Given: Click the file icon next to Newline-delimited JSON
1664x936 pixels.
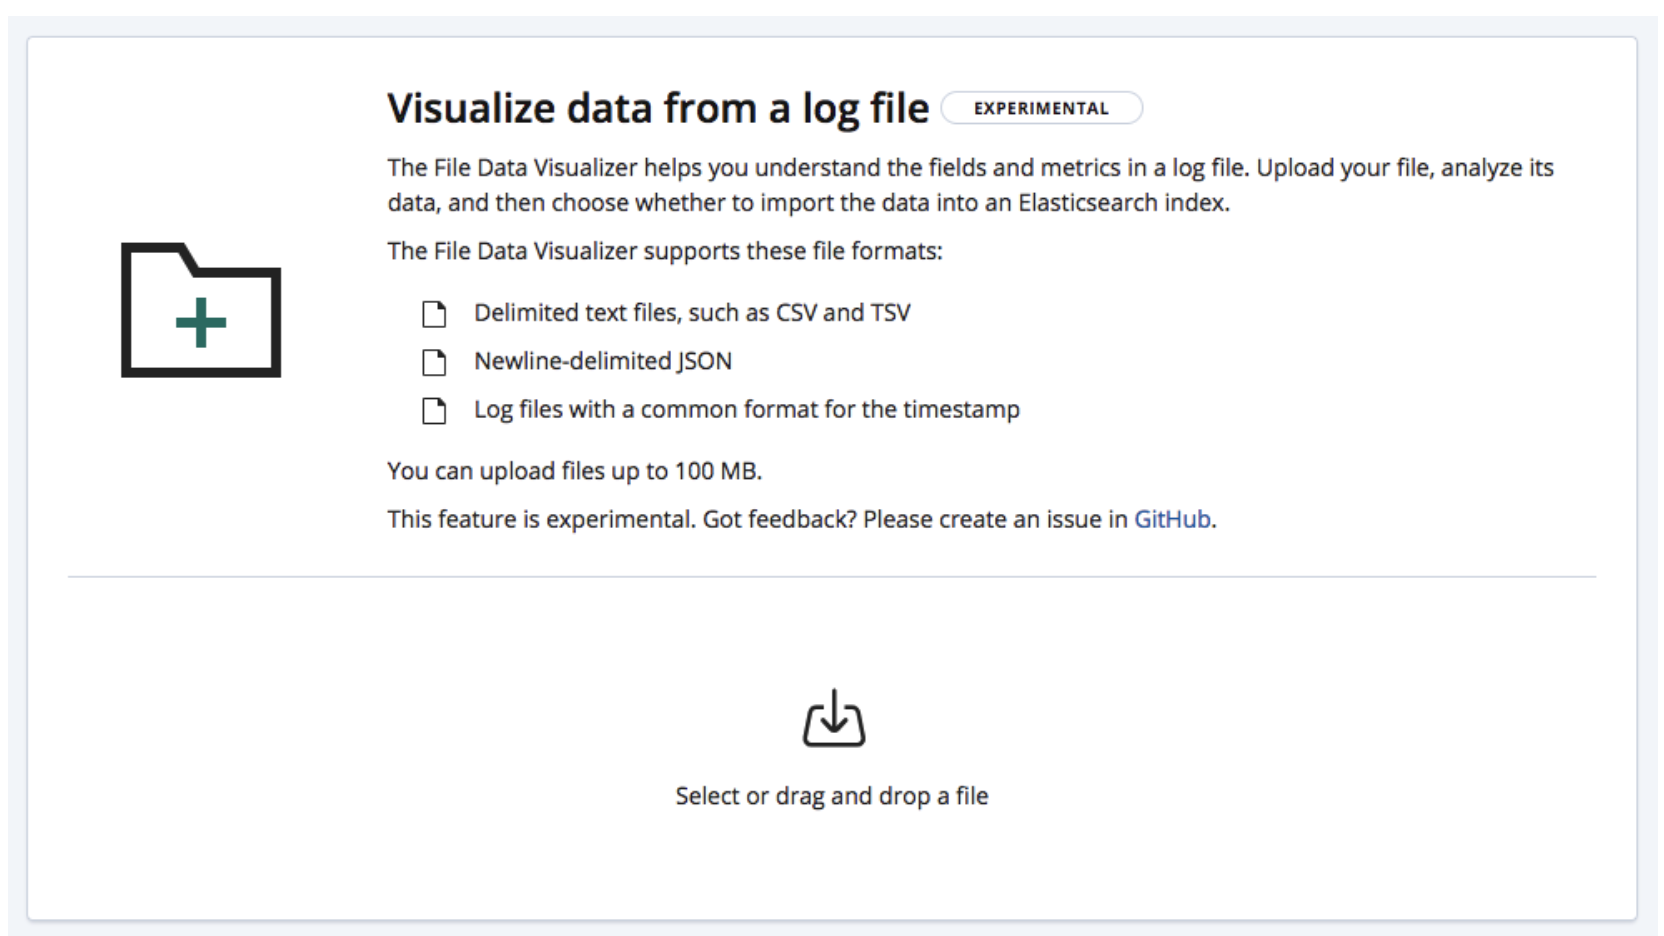Looking at the screenshot, I should tap(434, 362).
